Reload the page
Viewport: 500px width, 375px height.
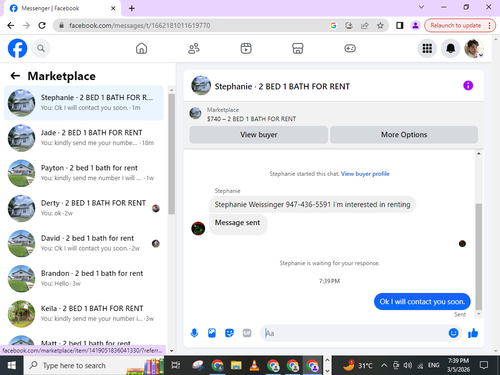click(42, 26)
